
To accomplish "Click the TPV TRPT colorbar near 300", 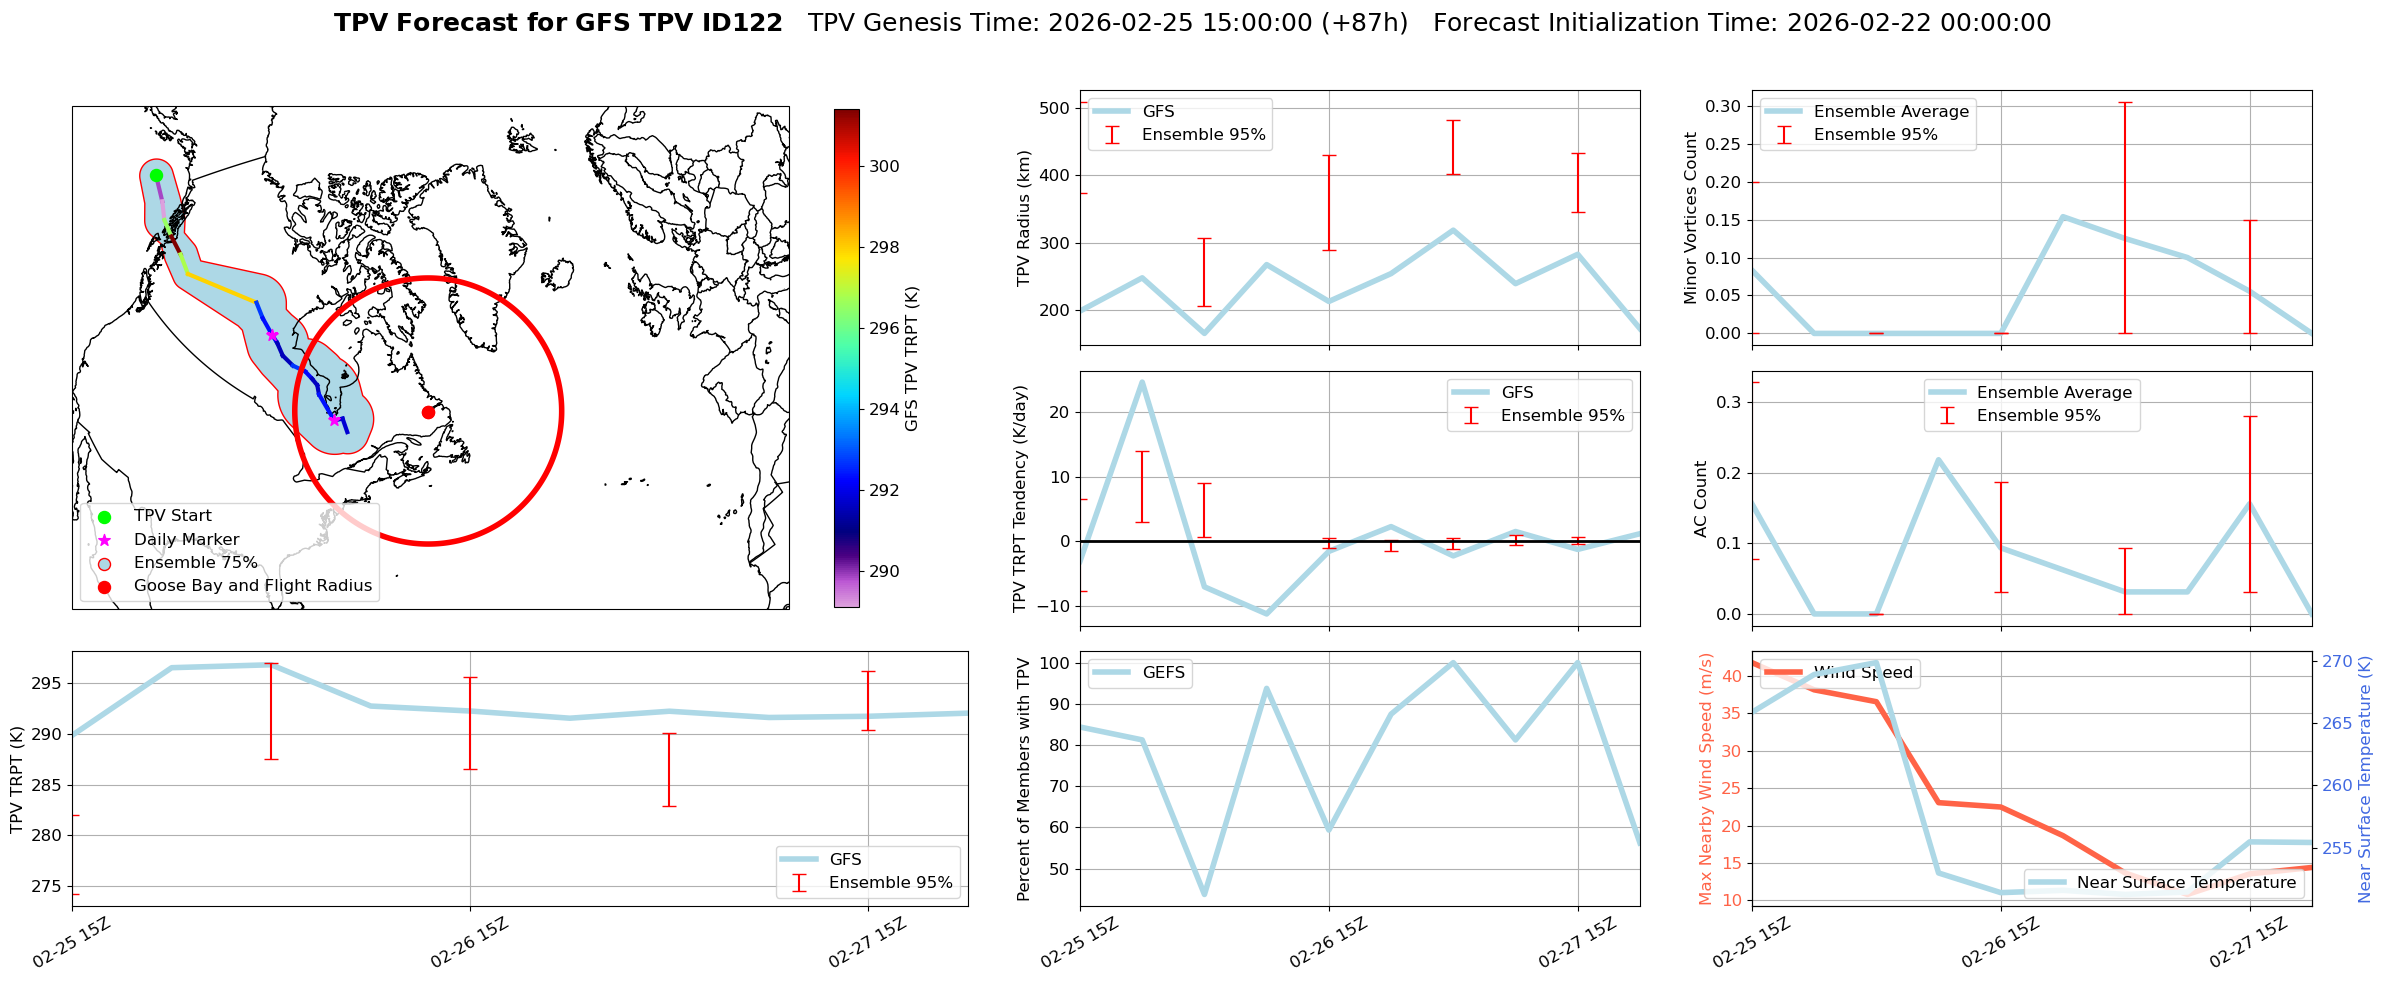I will [x=846, y=167].
